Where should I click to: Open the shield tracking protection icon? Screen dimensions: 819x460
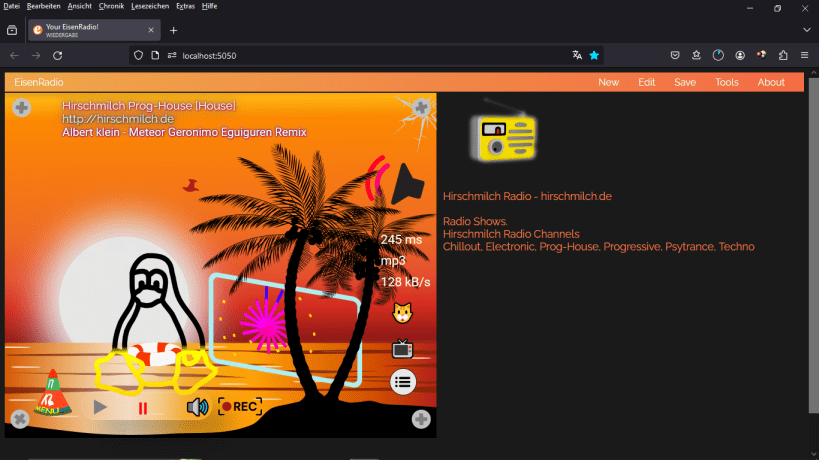(x=138, y=55)
